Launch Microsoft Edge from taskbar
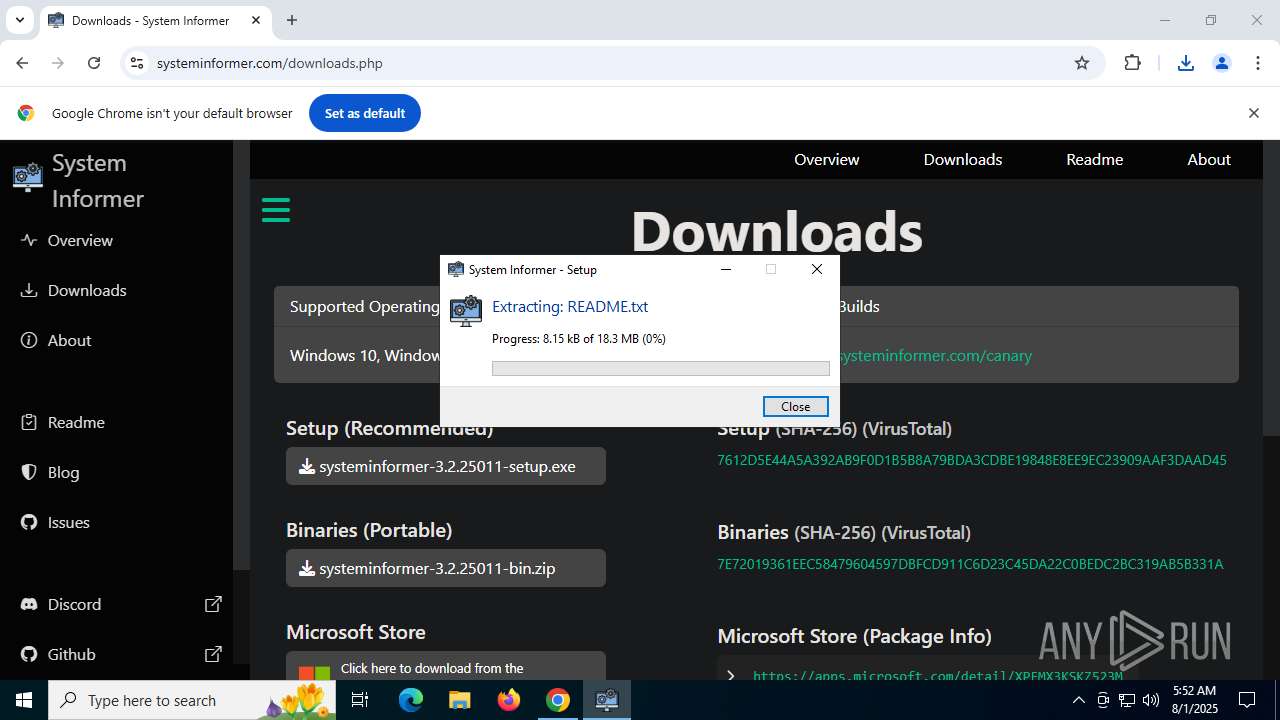This screenshot has width=1280, height=720. (411, 700)
